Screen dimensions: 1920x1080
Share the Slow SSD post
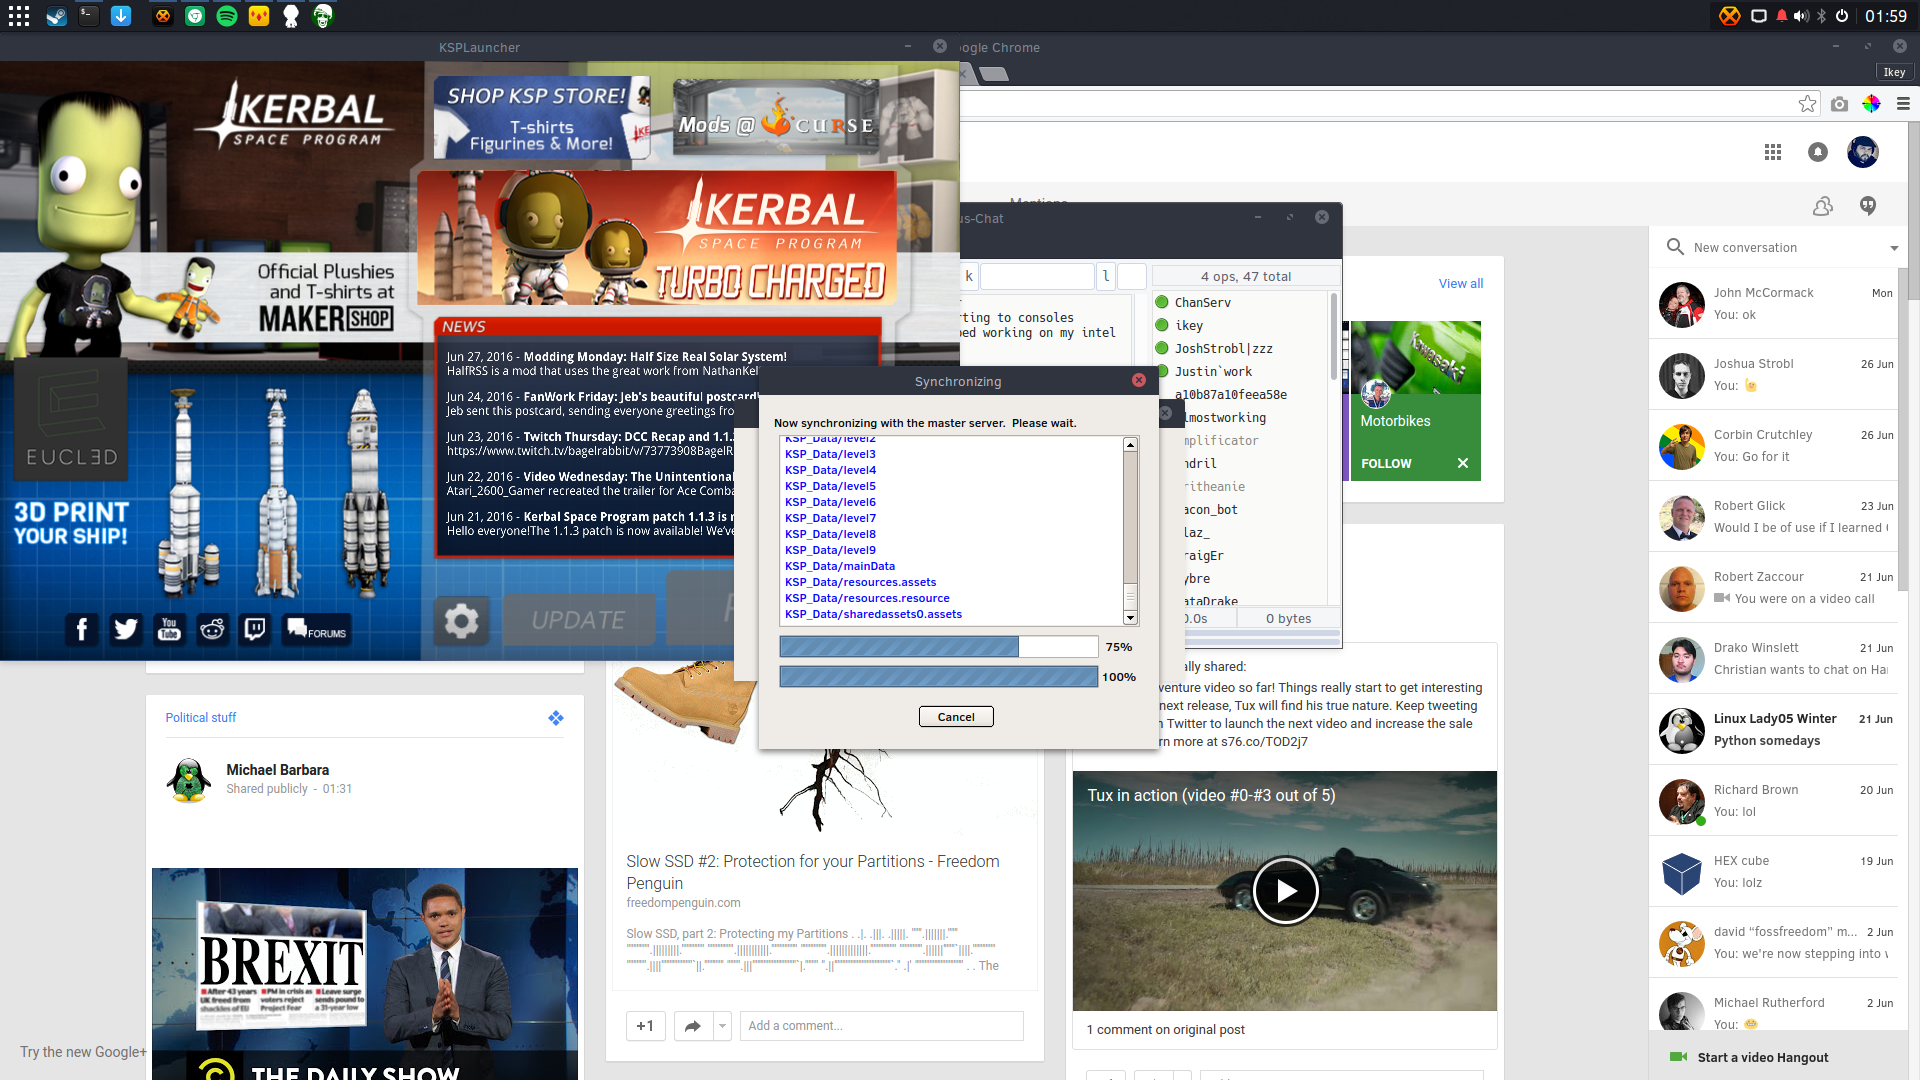(x=693, y=1026)
